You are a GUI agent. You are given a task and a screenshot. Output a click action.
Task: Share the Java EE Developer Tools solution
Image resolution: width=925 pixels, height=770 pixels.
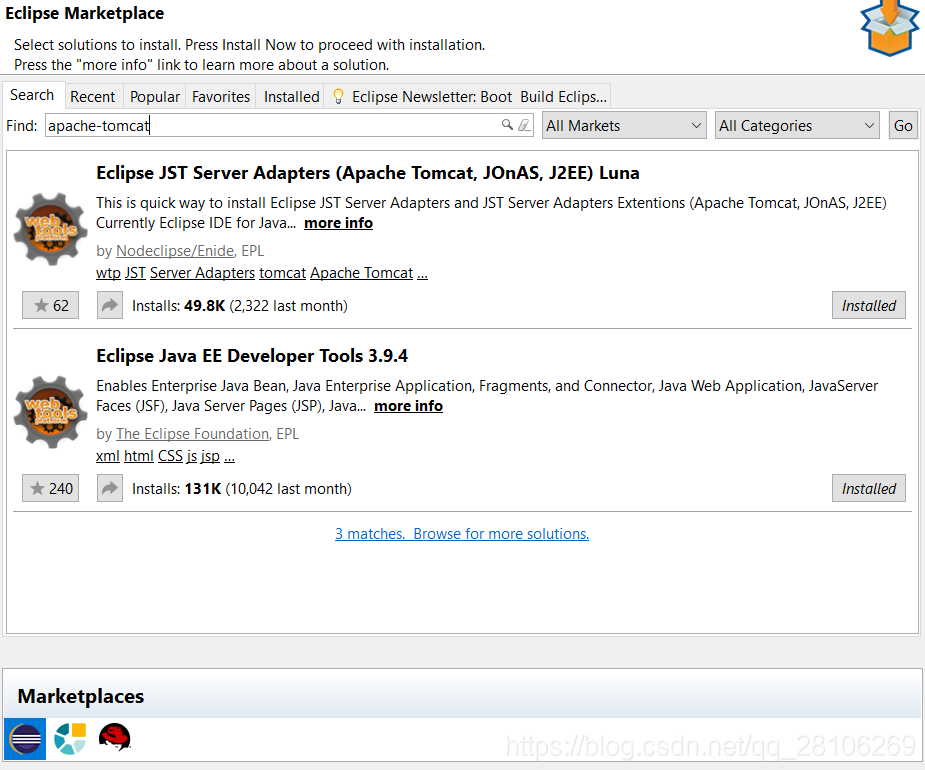click(x=110, y=489)
